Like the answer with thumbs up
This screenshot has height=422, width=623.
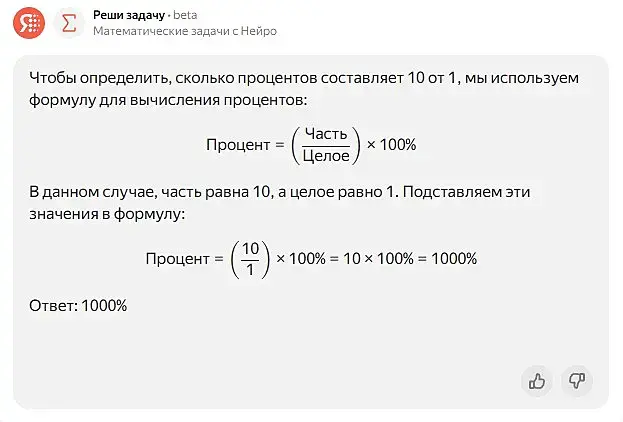tap(537, 380)
